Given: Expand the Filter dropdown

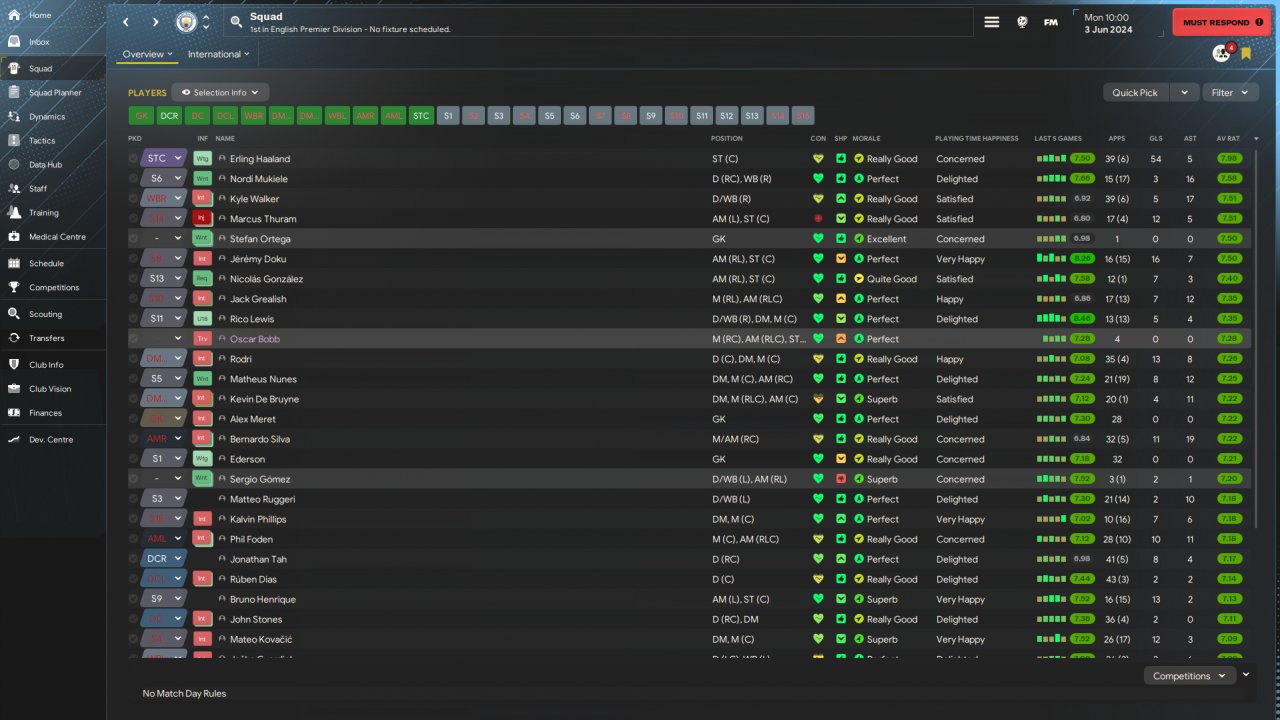Looking at the screenshot, I should [x=1230, y=92].
